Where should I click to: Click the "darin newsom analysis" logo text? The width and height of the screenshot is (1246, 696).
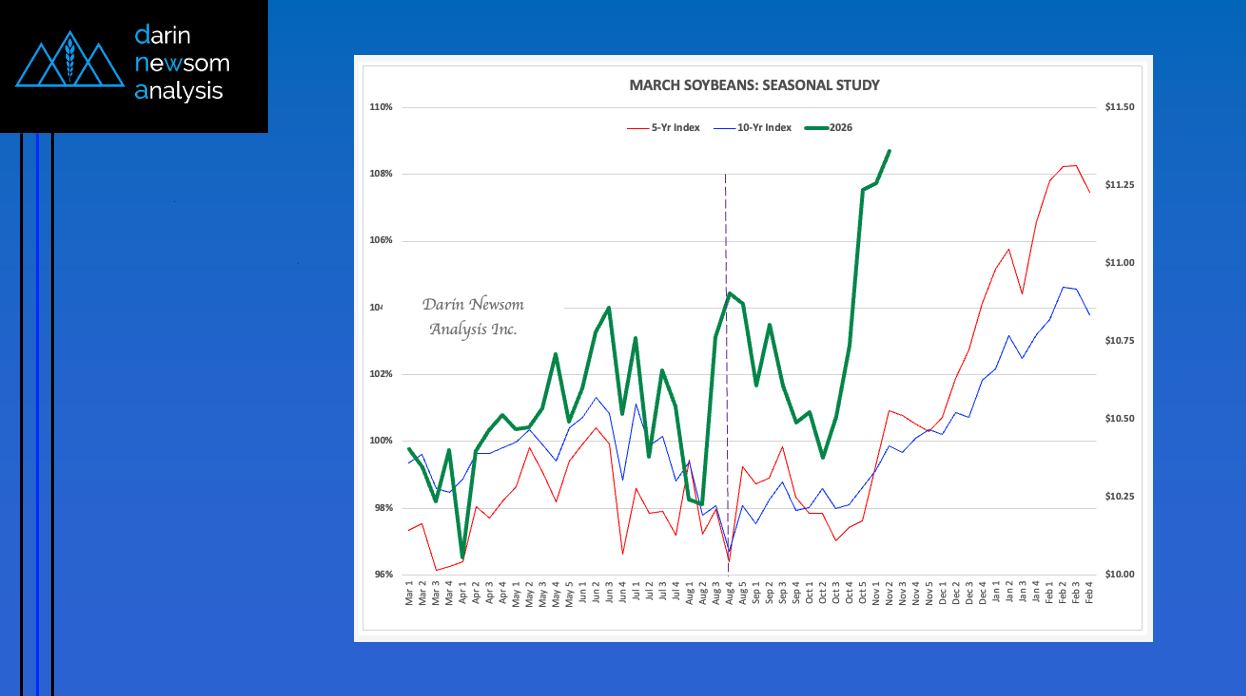[x=181, y=64]
